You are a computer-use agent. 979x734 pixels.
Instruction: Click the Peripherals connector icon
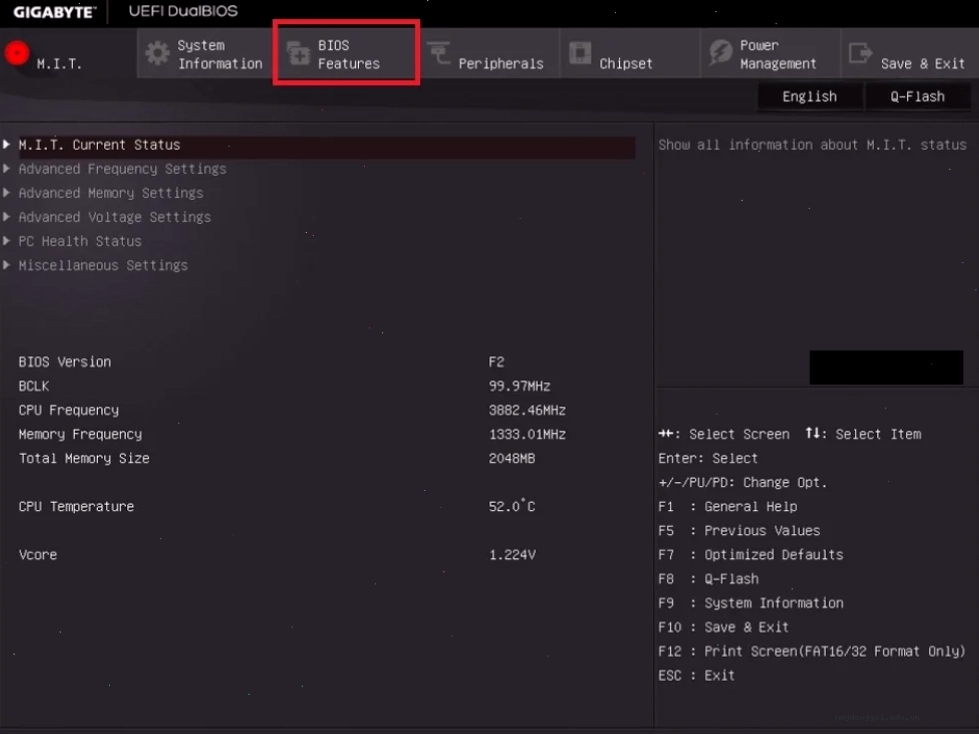click(x=439, y=53)
